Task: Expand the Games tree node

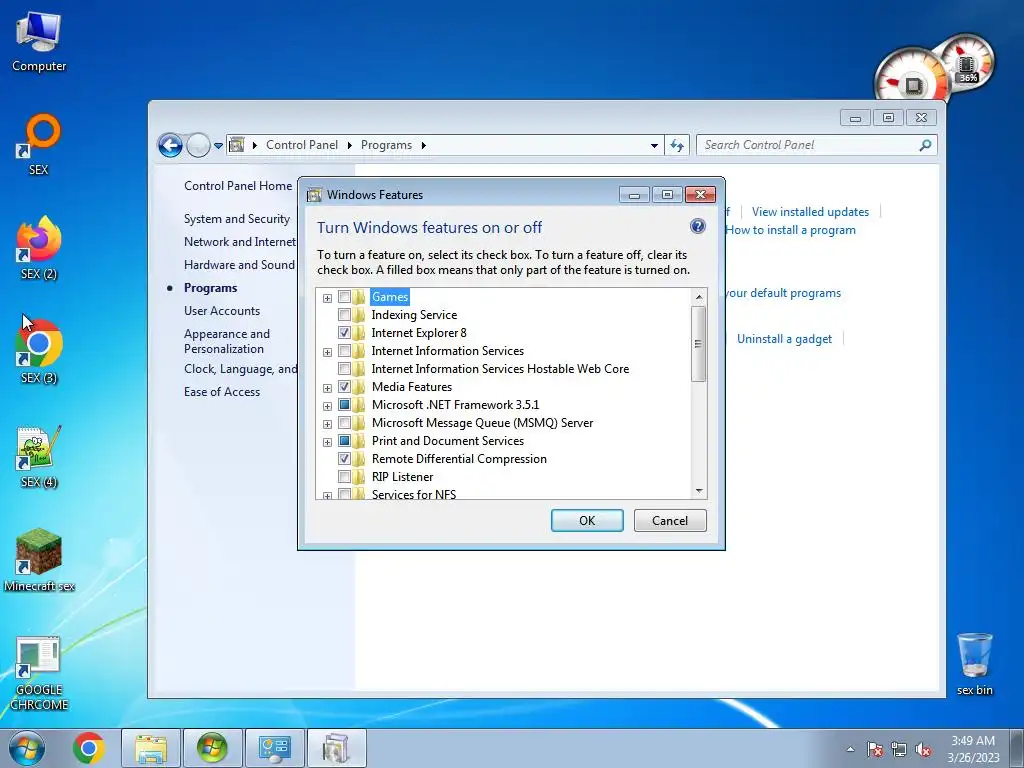Action: point(327,298)
